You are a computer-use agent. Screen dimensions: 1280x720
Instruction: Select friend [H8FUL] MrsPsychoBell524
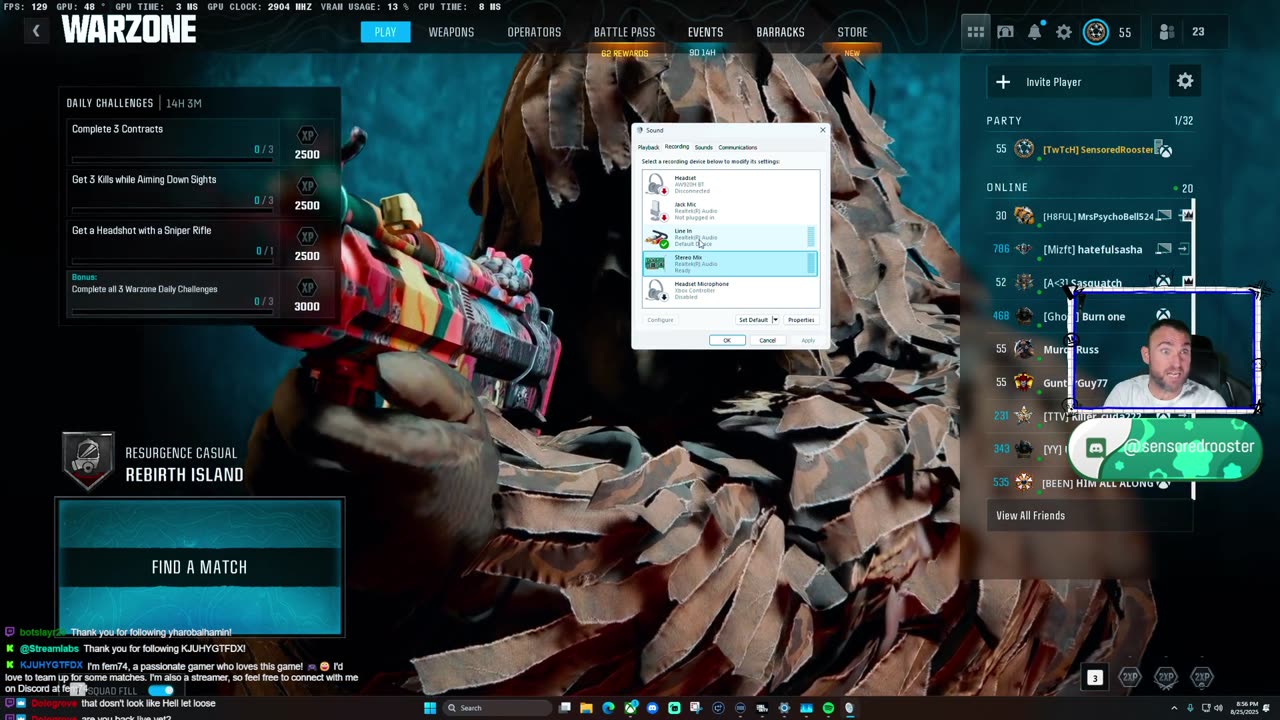click(1090, 216)
